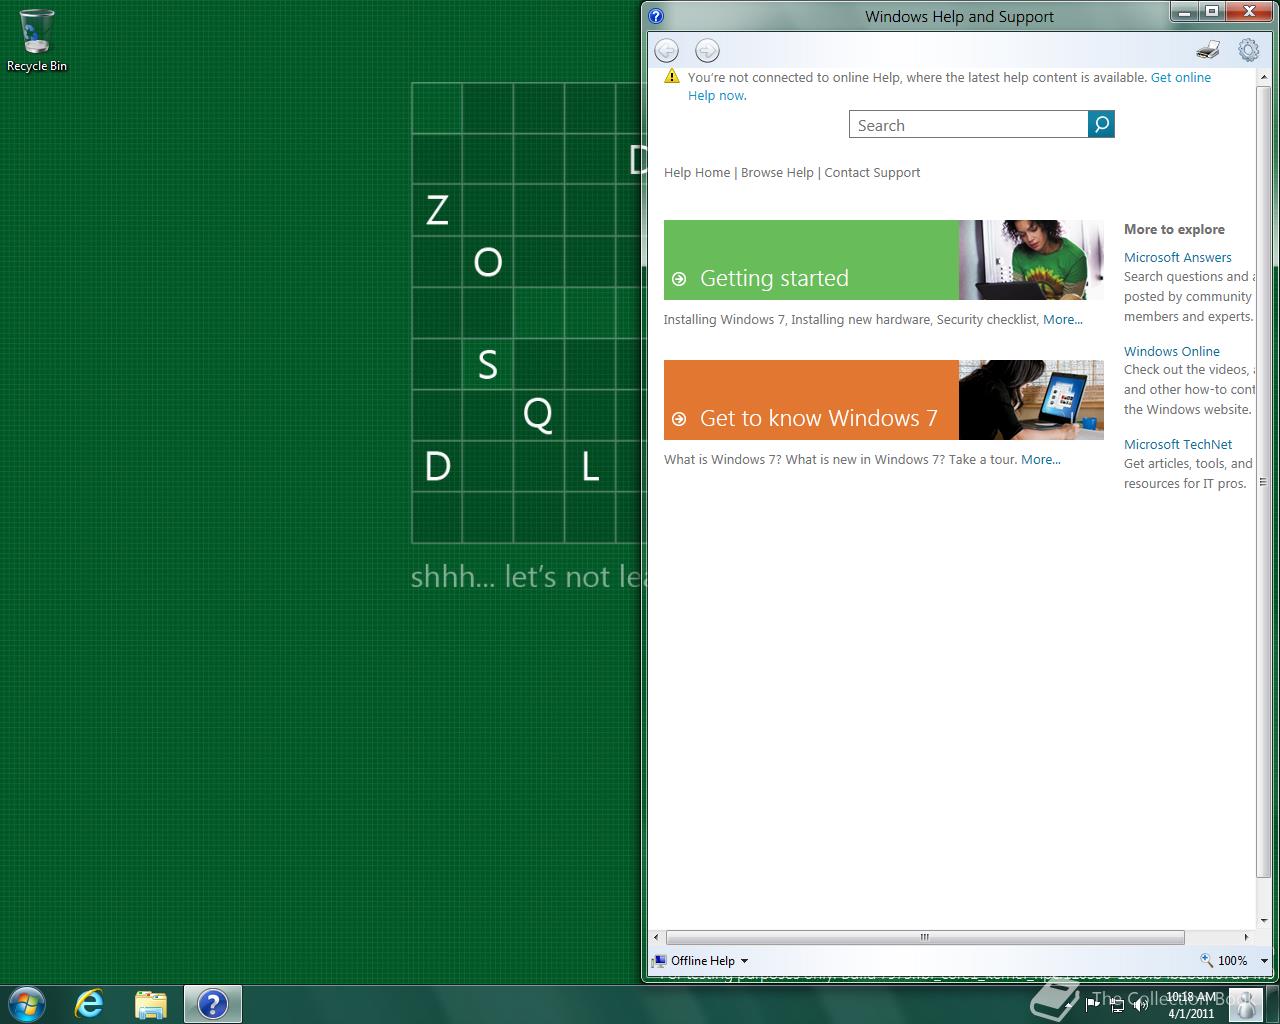The image size is (1280, 1024).
Task: Click the taskbar clock showing 4/1/2011
Action: coord(1190,1005)
